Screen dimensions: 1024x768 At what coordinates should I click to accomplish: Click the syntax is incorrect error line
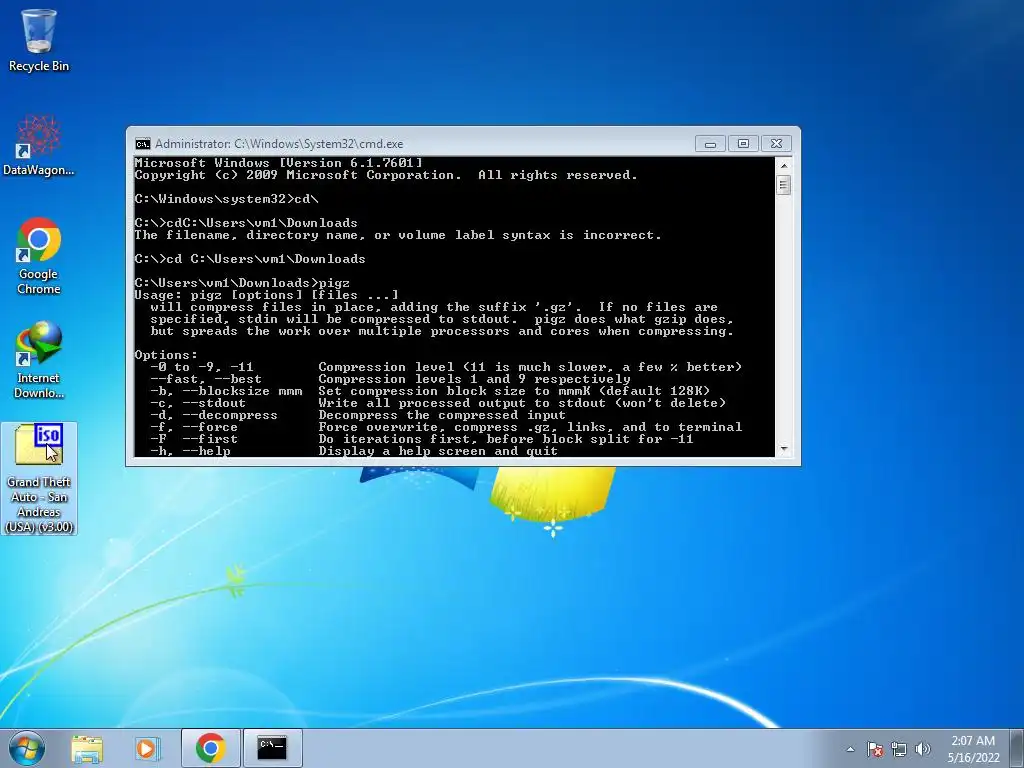[x=398, y=235]
